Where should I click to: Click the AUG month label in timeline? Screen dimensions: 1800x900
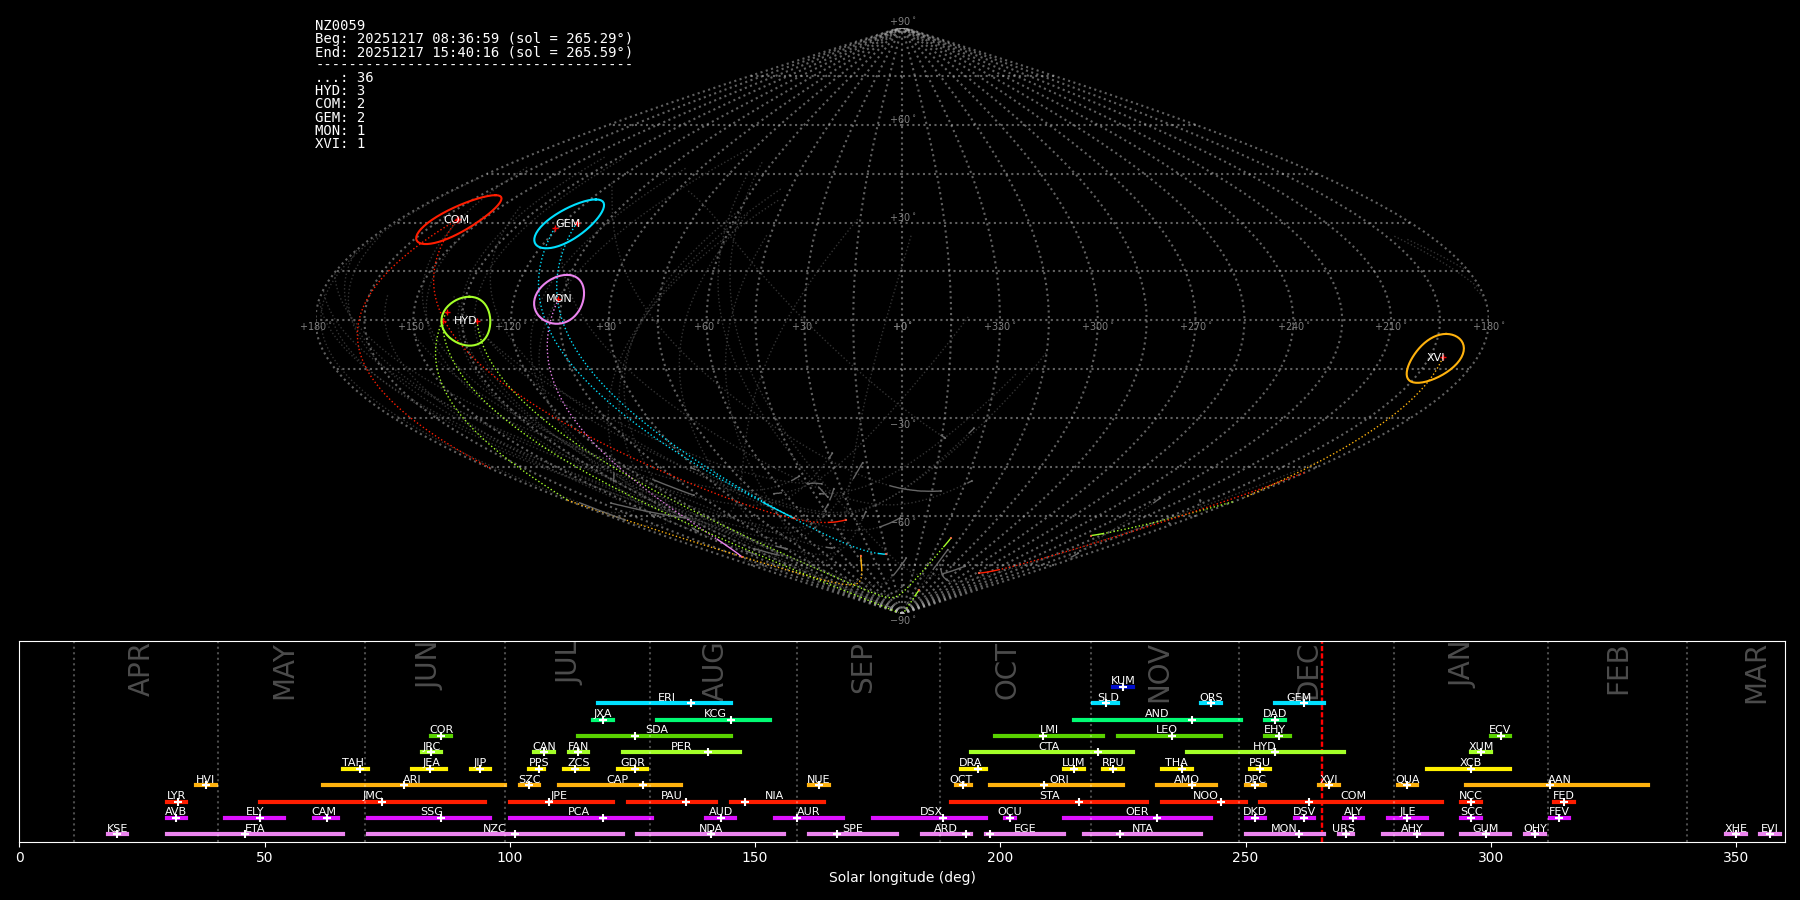pyautogui.click(x=713, y=670)
